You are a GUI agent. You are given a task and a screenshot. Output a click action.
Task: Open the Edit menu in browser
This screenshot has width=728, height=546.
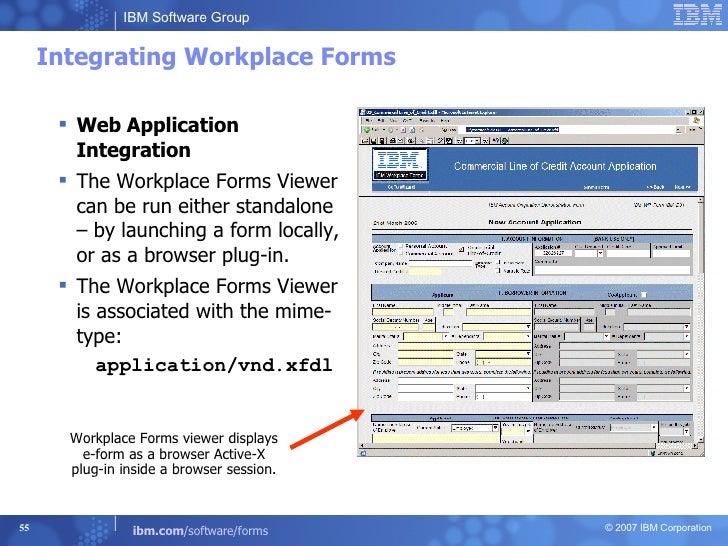381,121
